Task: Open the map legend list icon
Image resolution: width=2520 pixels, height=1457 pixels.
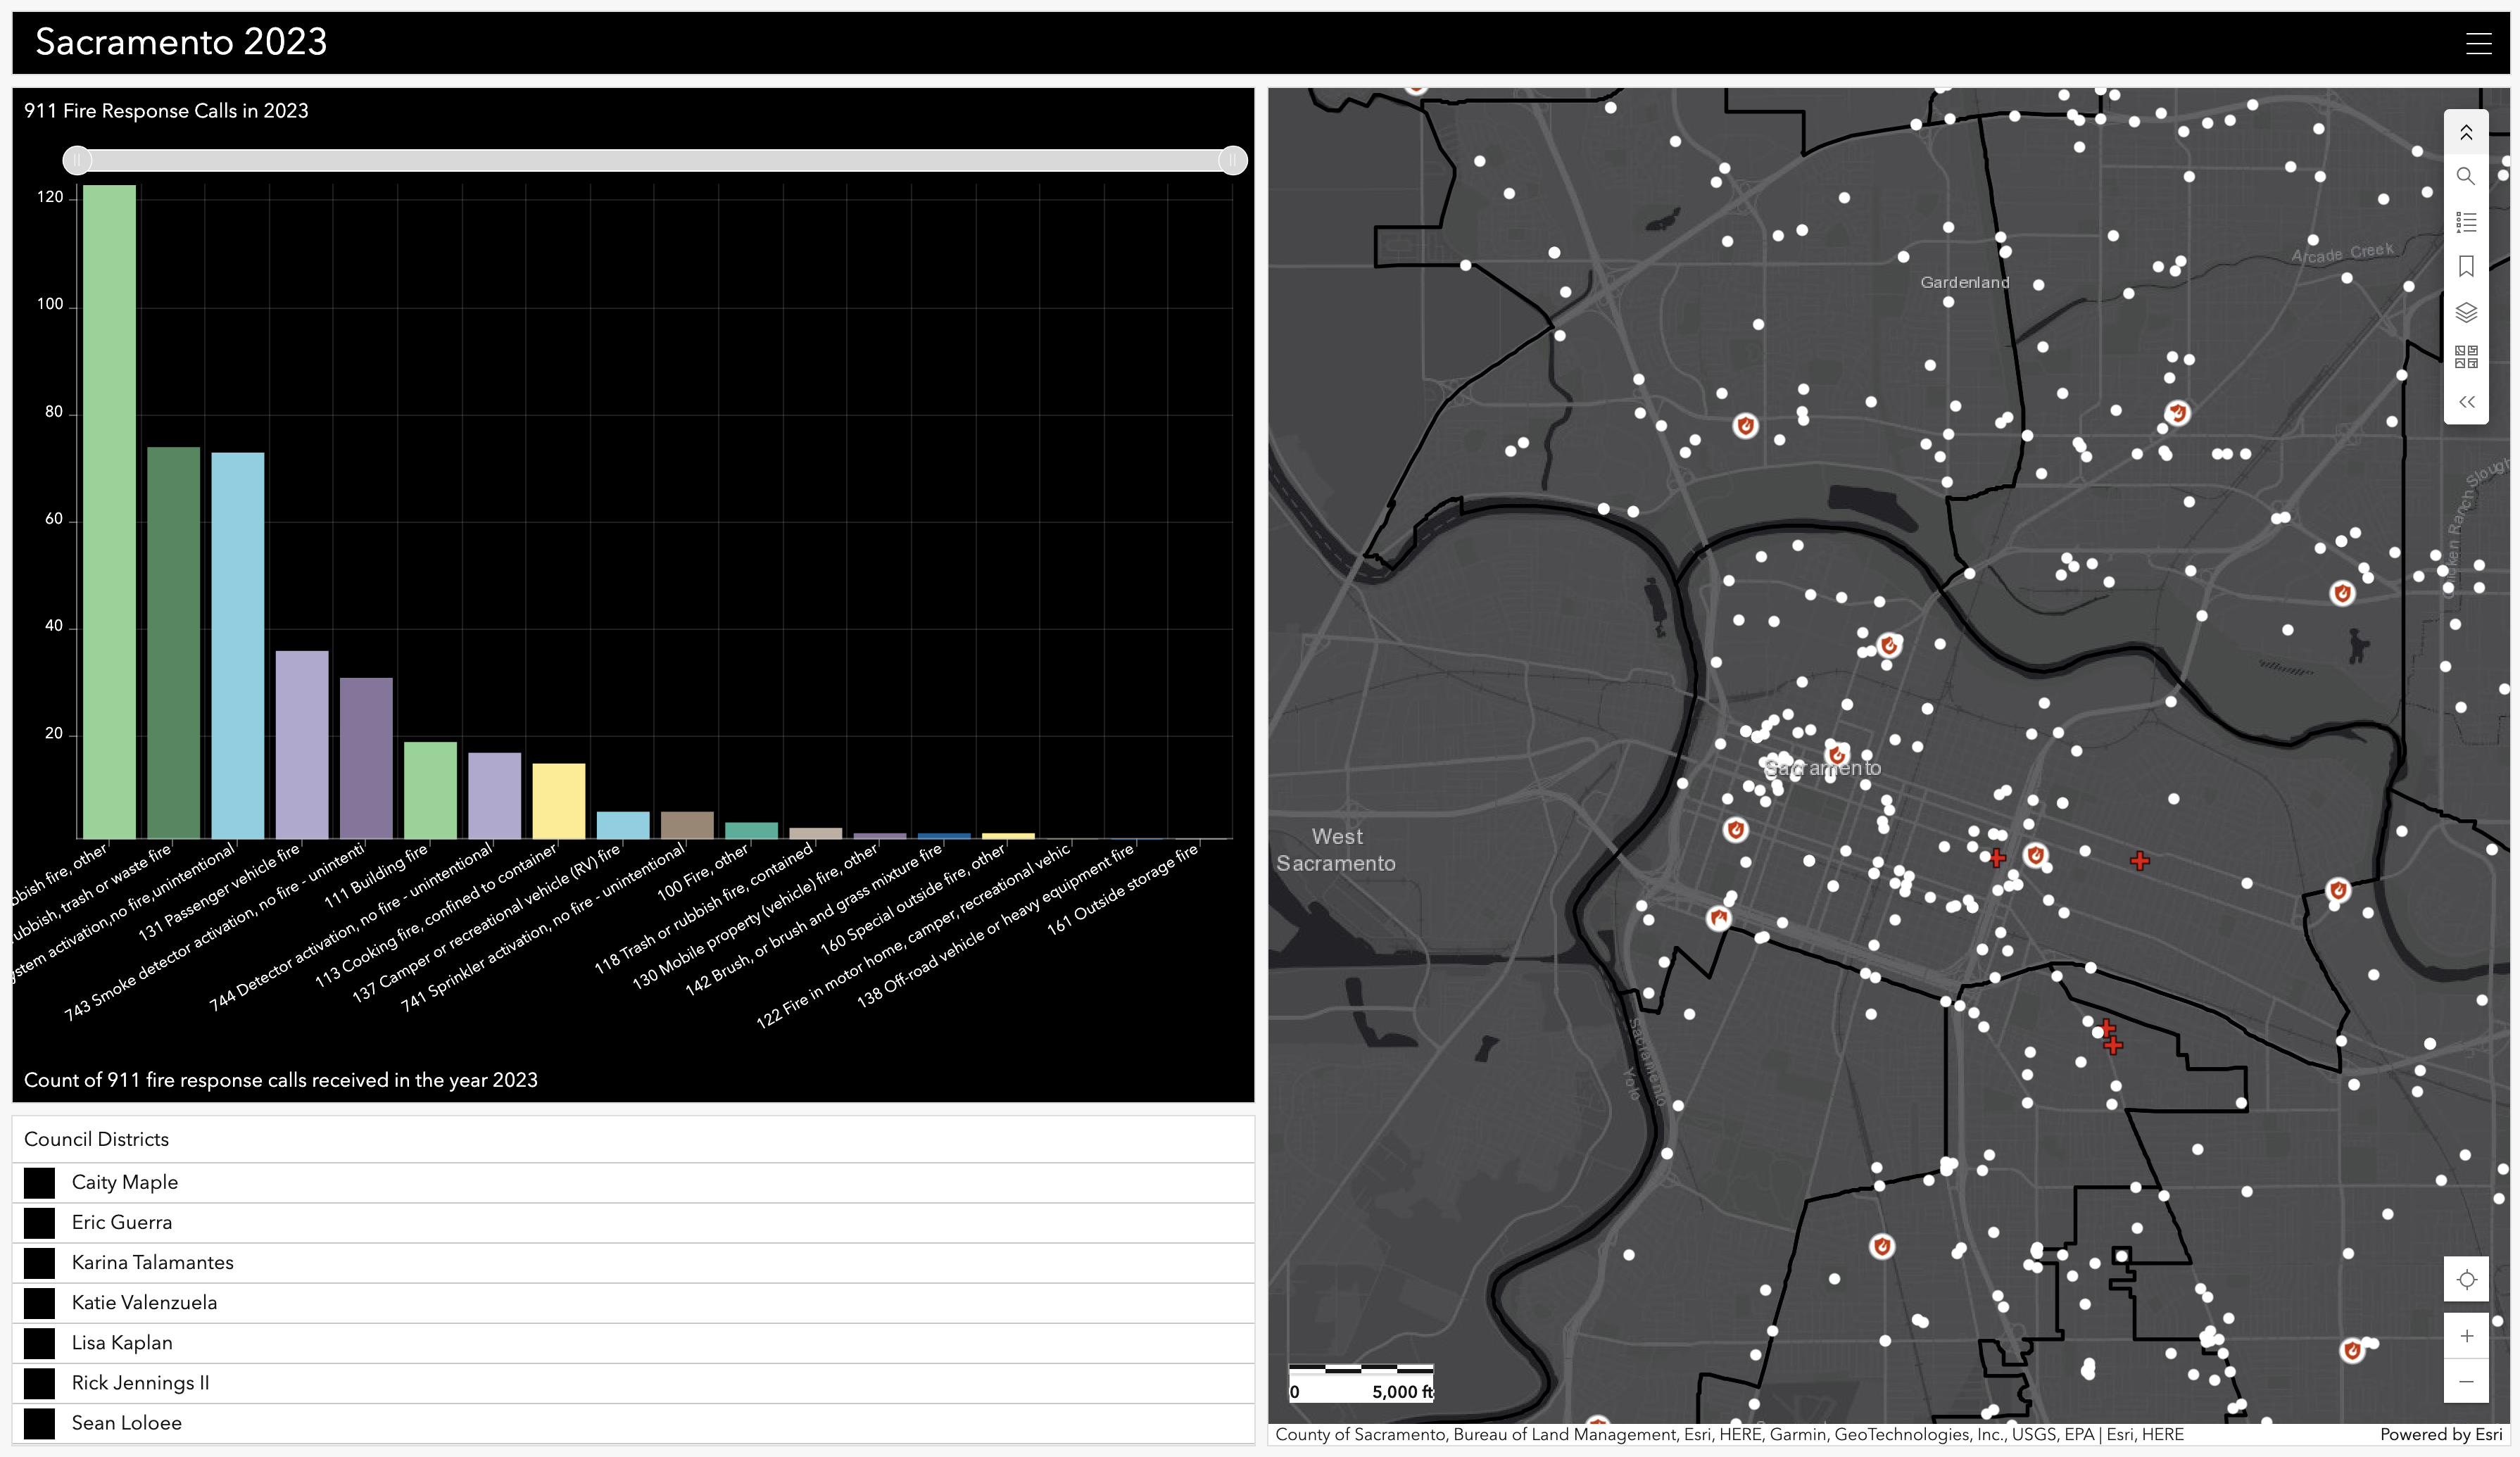Action: [2466, 222]
